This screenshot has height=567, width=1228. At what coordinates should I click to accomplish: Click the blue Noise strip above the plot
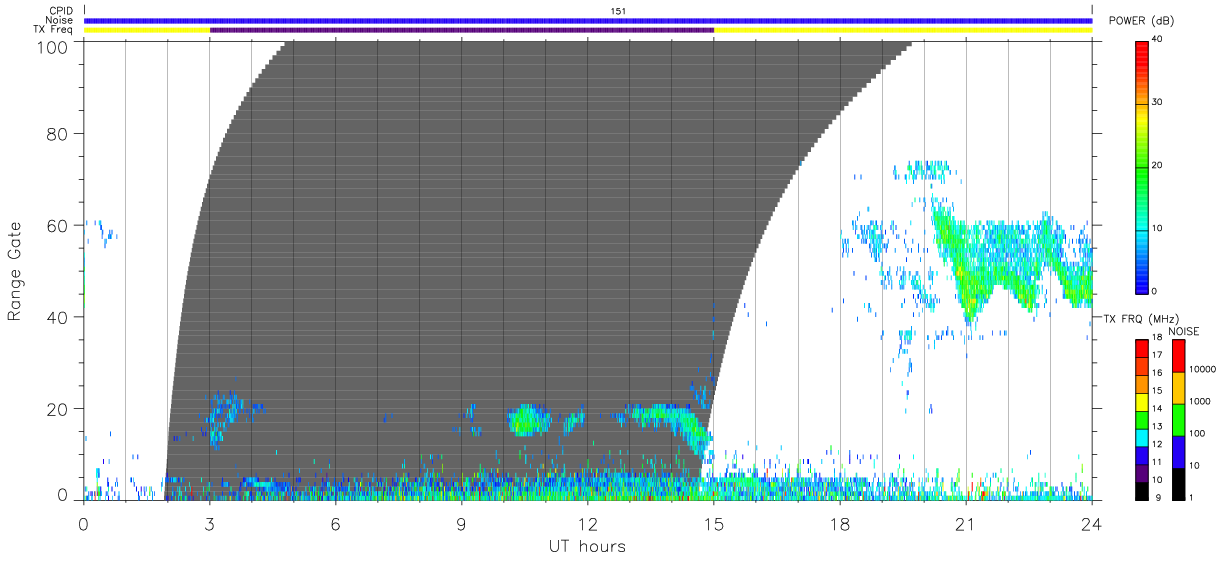(588, 20)
